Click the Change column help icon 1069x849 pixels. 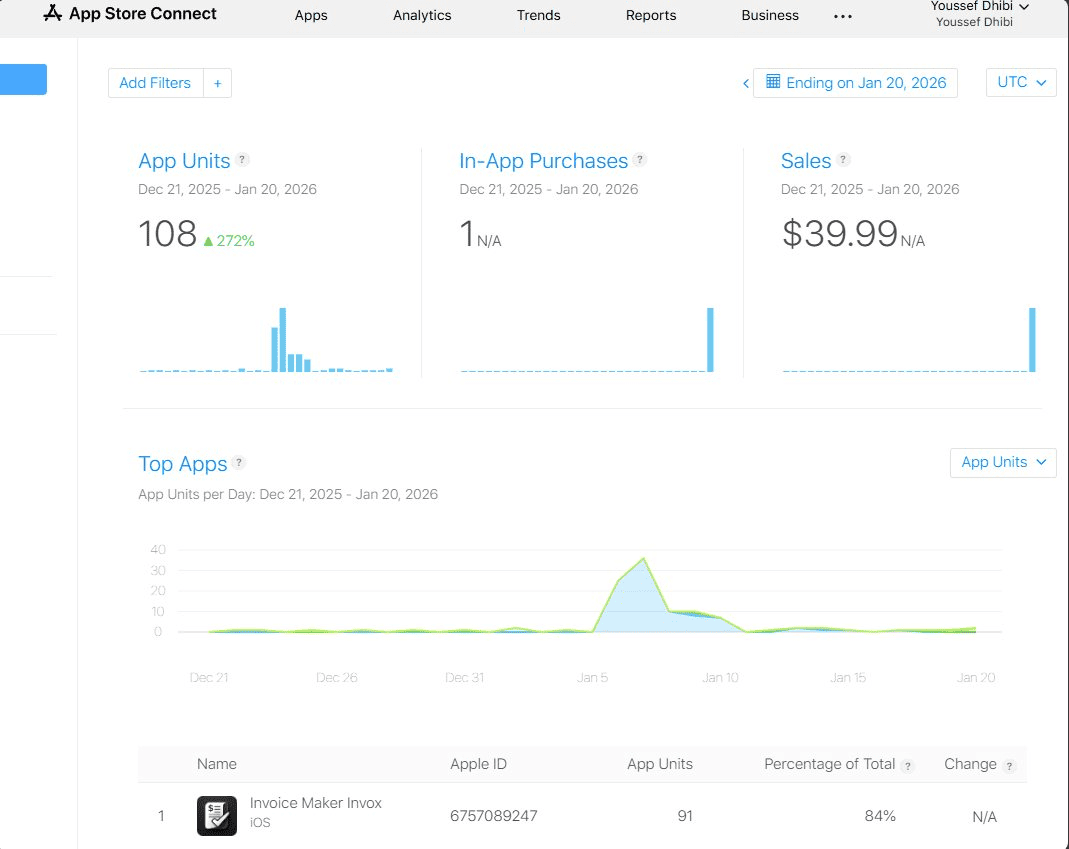[x=1009, y=765]
